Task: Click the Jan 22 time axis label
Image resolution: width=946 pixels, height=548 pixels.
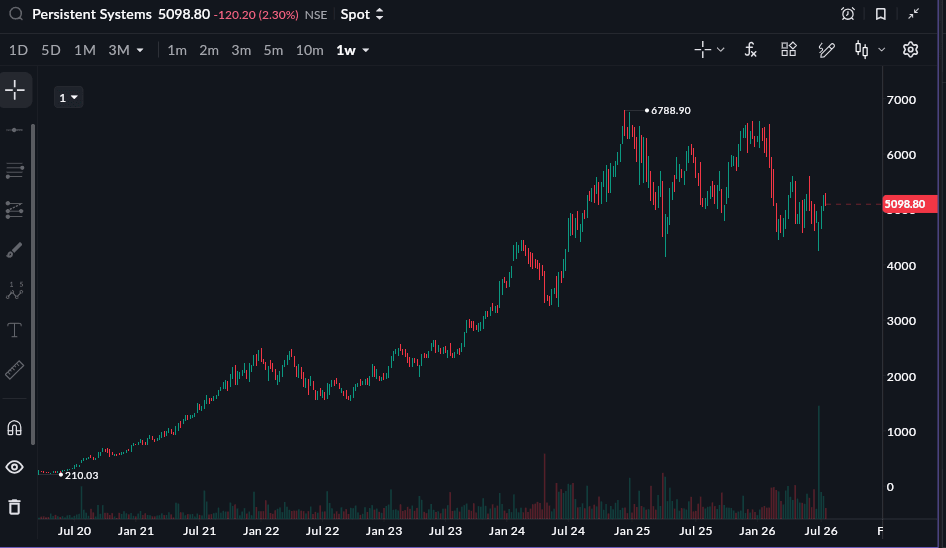Action: [x=261, y=531]
